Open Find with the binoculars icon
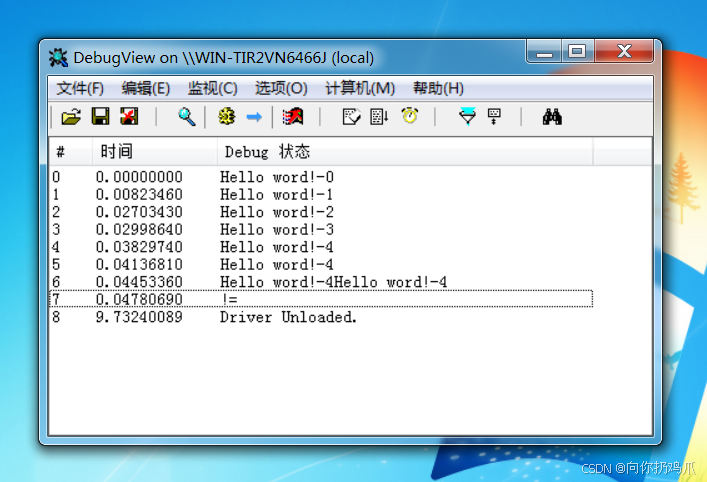 [552, 117]
